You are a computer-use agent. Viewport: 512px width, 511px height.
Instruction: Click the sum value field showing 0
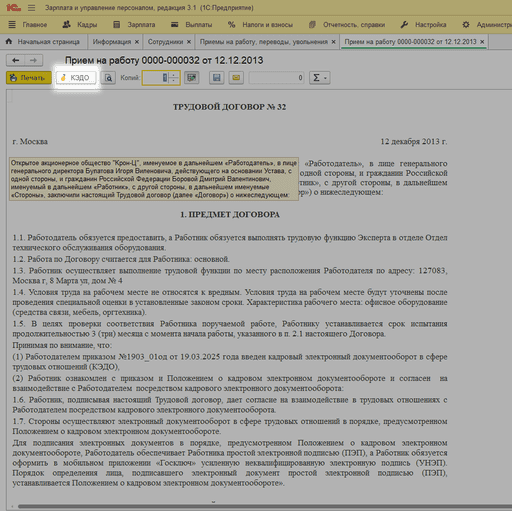pyautogui.click(x=276, y=78)
